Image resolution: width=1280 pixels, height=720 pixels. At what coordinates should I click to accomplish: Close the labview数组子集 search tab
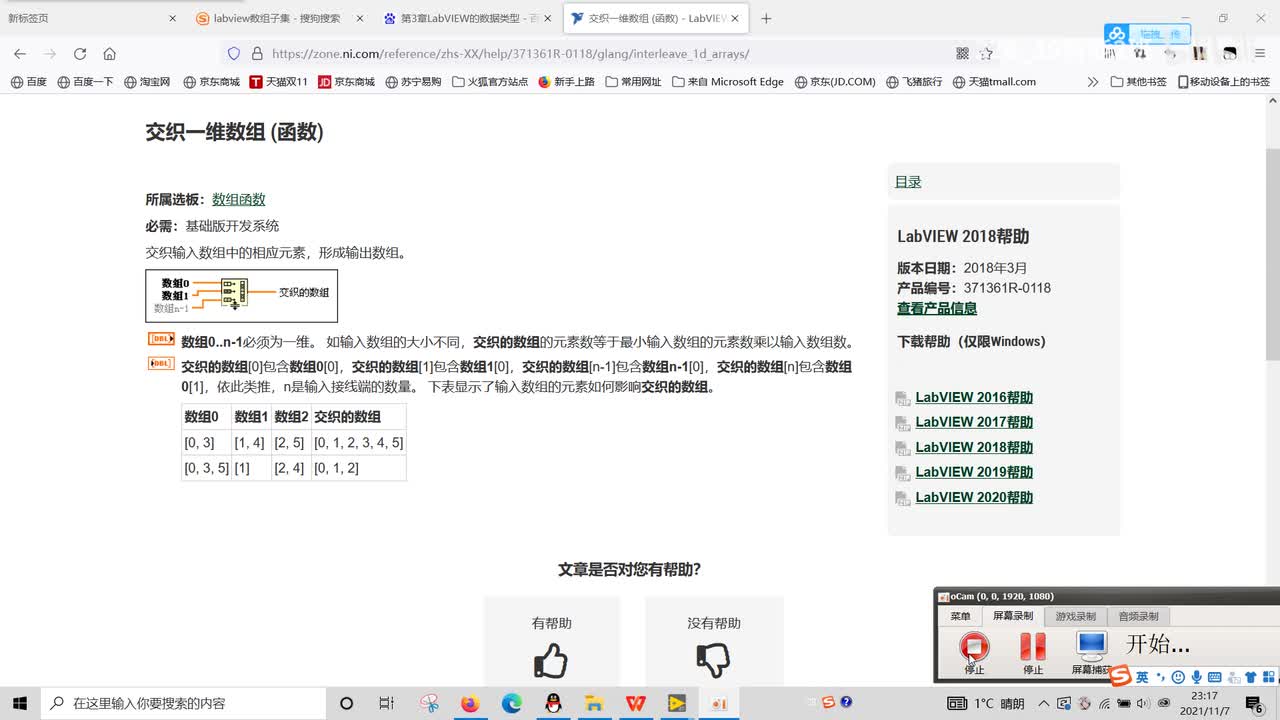click(360, 18)
